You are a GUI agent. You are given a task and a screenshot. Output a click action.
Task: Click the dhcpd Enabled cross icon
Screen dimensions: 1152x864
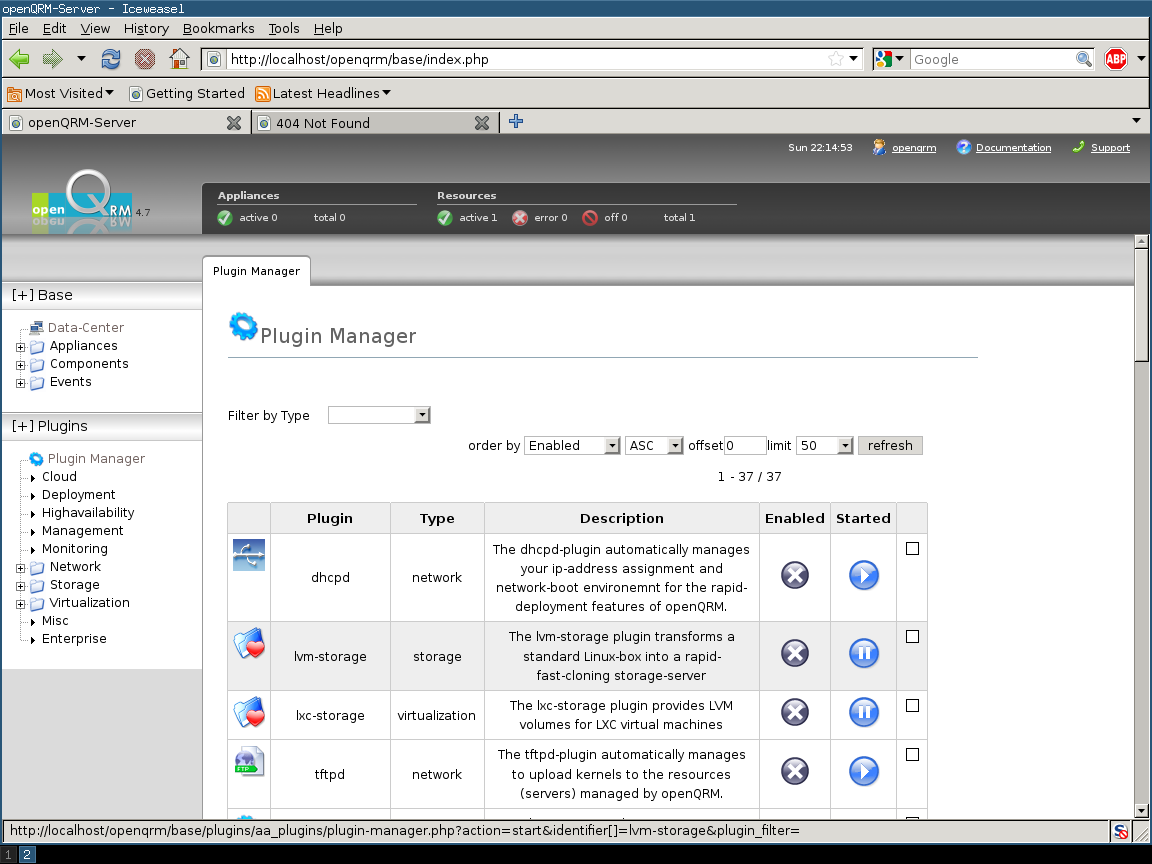pyautogui.click(x=794, y=575)
